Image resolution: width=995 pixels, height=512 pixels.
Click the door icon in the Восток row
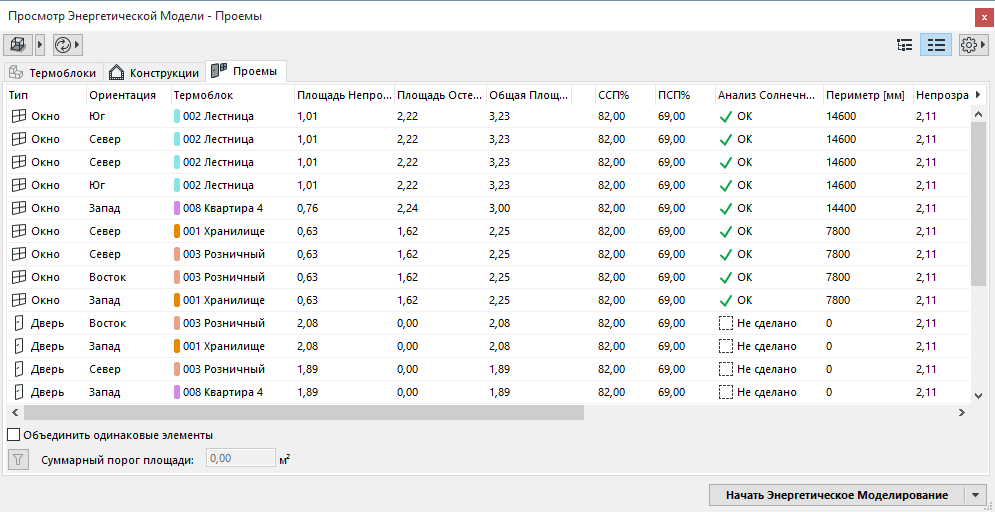coord(18,323)
